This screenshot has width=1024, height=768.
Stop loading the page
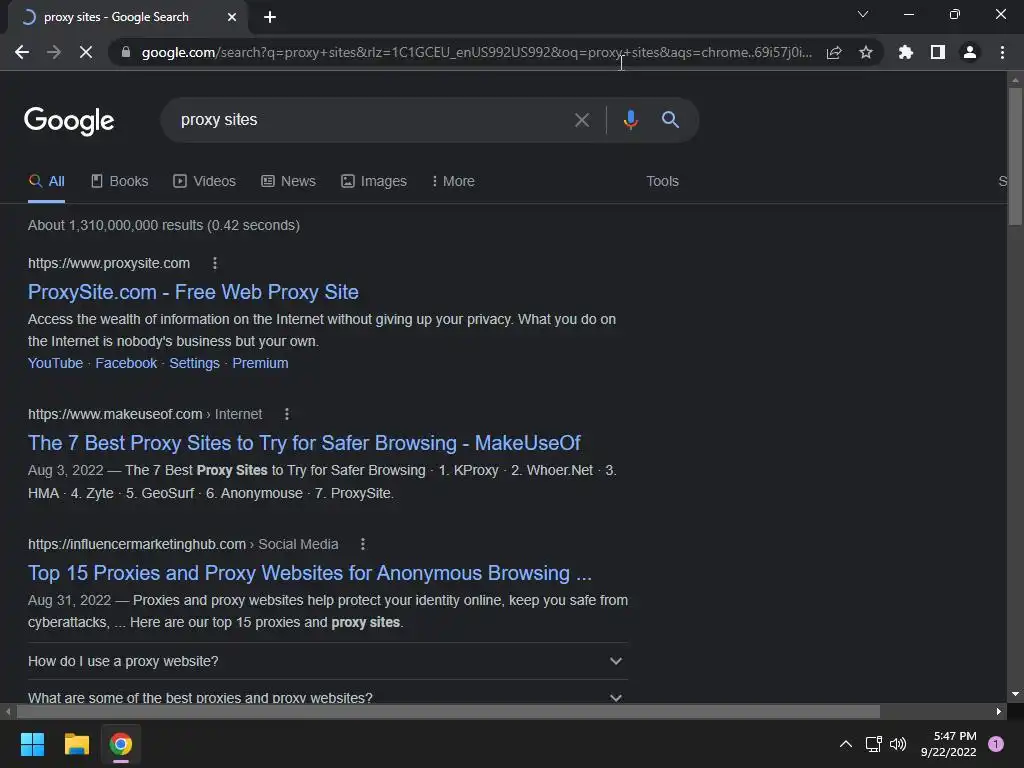pyautogui.click(x=86, y=52)
